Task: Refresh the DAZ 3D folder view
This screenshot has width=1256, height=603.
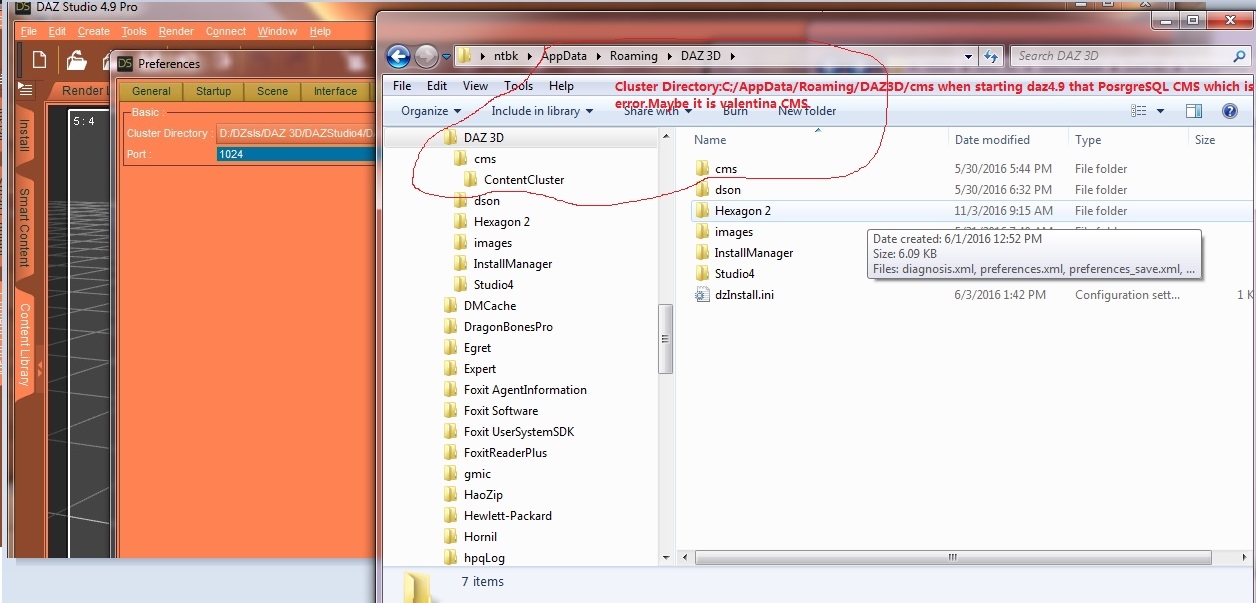Action: (x=991, y=56)
